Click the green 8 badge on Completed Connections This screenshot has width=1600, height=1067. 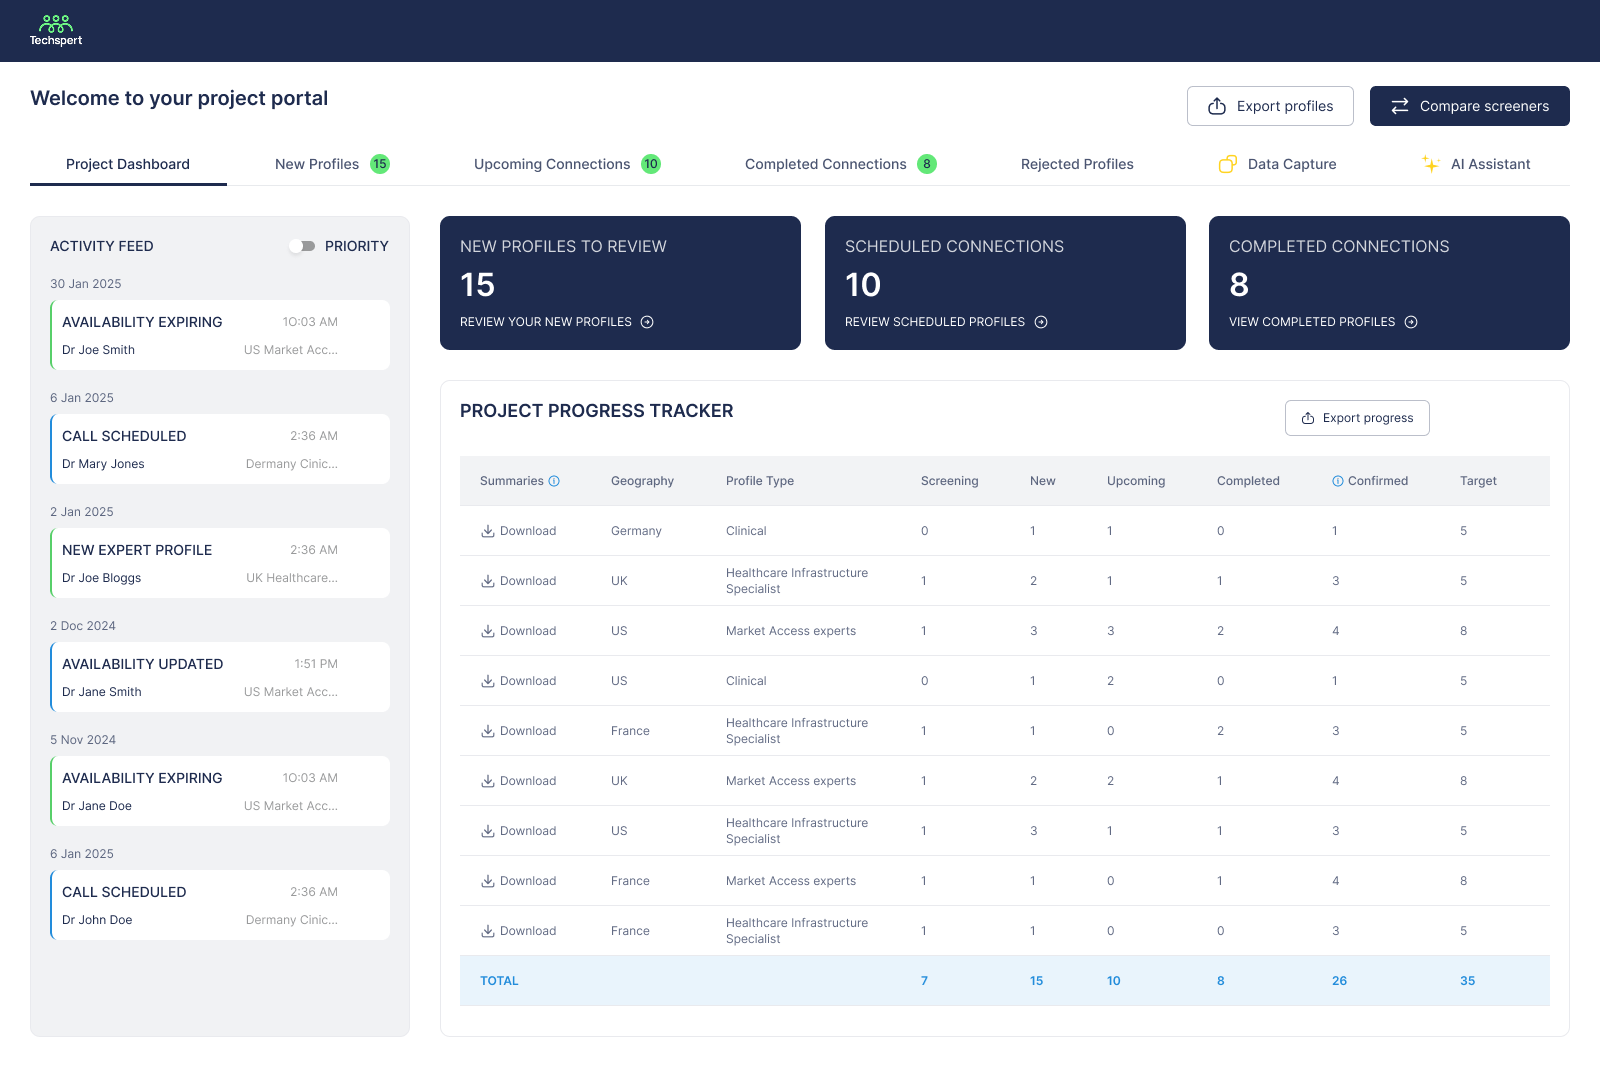click(x=927, y=164)
